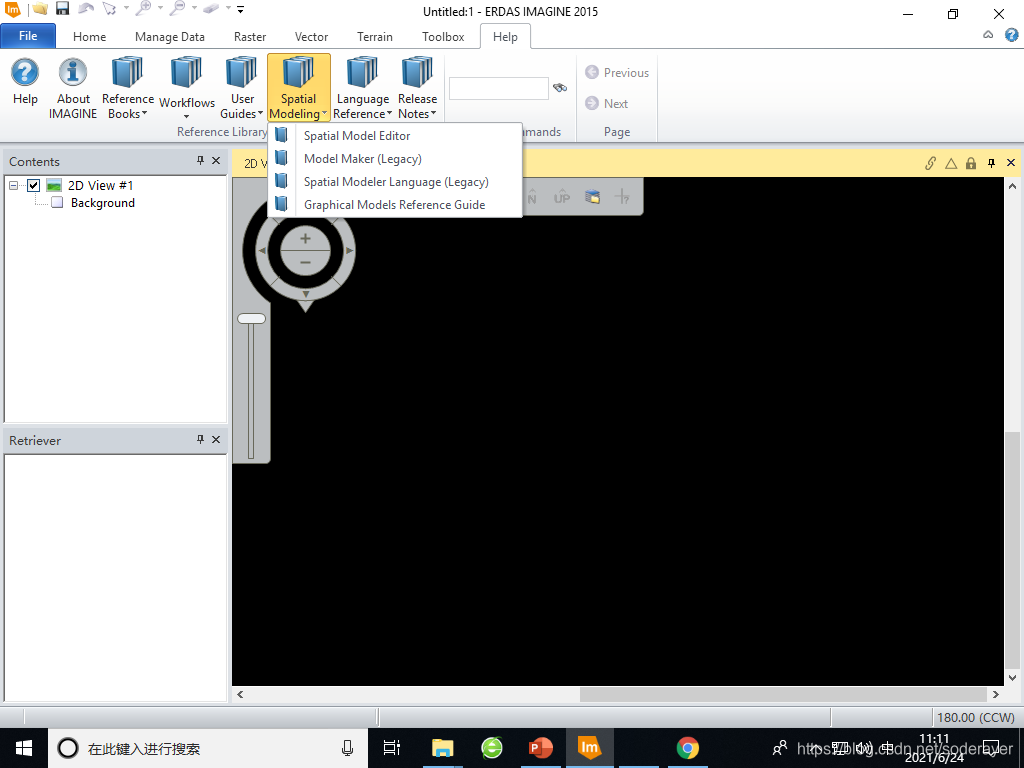This screenshot has width=1024, height=768.
Task: Click the blue help question icon top-right
Action: (1012, 35)
